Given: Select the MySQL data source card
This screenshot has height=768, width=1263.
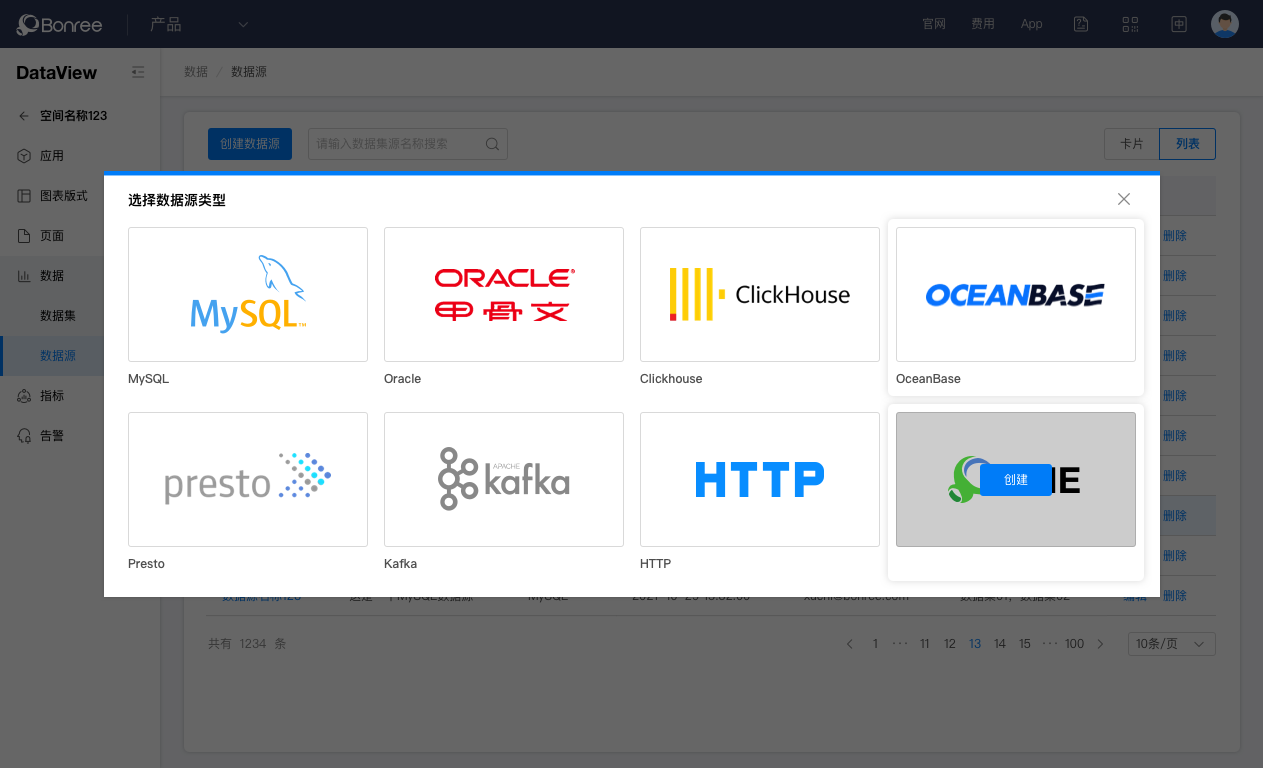Looking at the screenshot, I should click(x=247, y=294).
